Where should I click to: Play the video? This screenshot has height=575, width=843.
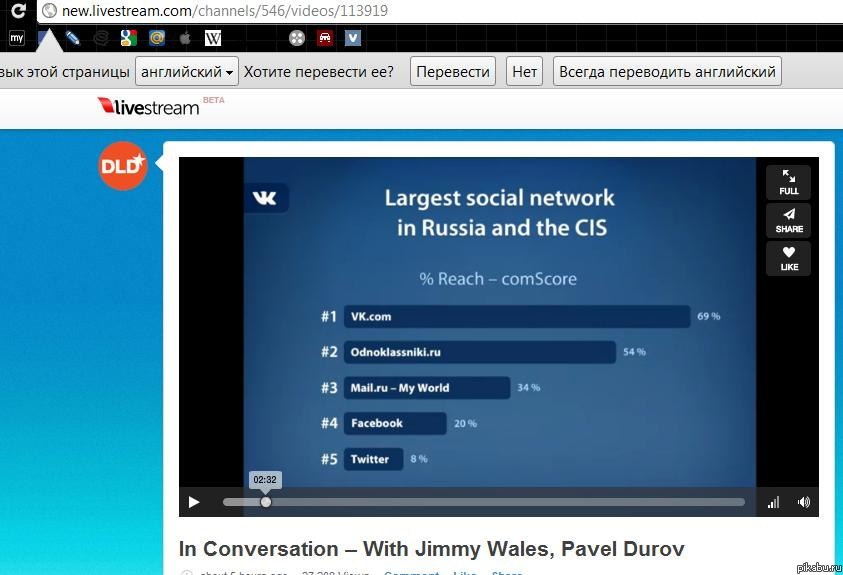click(x=194, y=502)
